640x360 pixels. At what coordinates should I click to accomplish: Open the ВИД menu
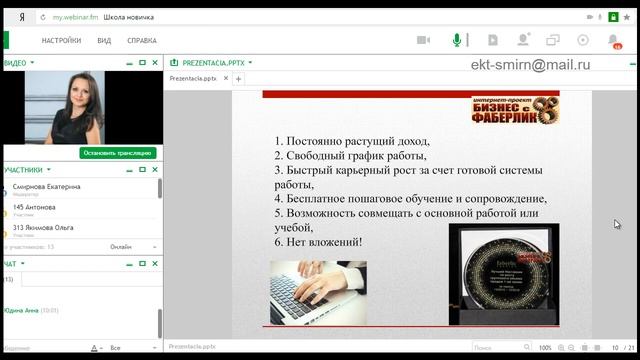tap(104, 40)
